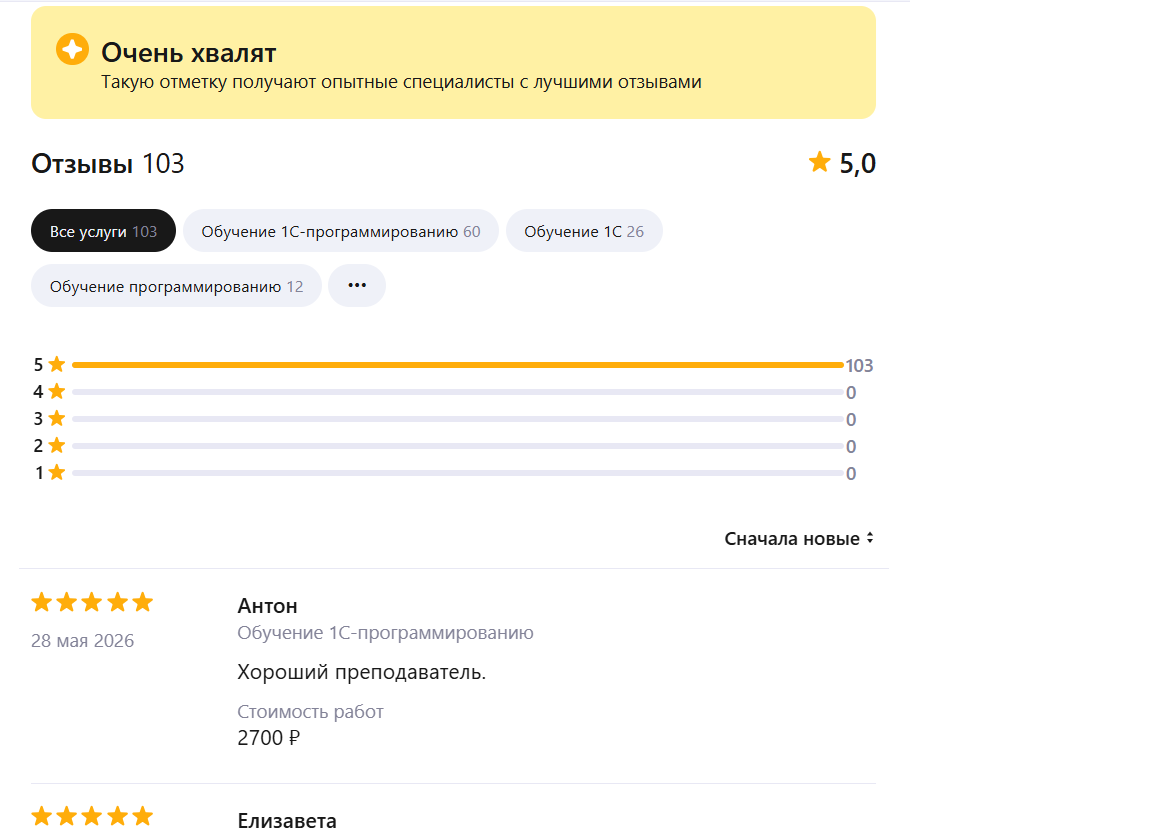Click the price "2700 ₽"
This screenshot has width=1152, height=835.
tap(269, 738)
